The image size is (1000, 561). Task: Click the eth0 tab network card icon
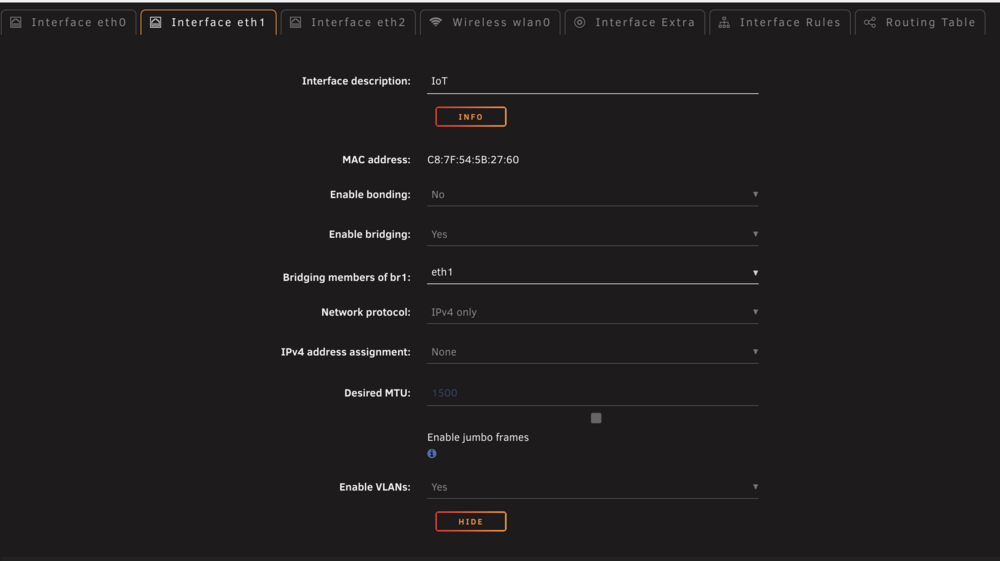point(16,22)
